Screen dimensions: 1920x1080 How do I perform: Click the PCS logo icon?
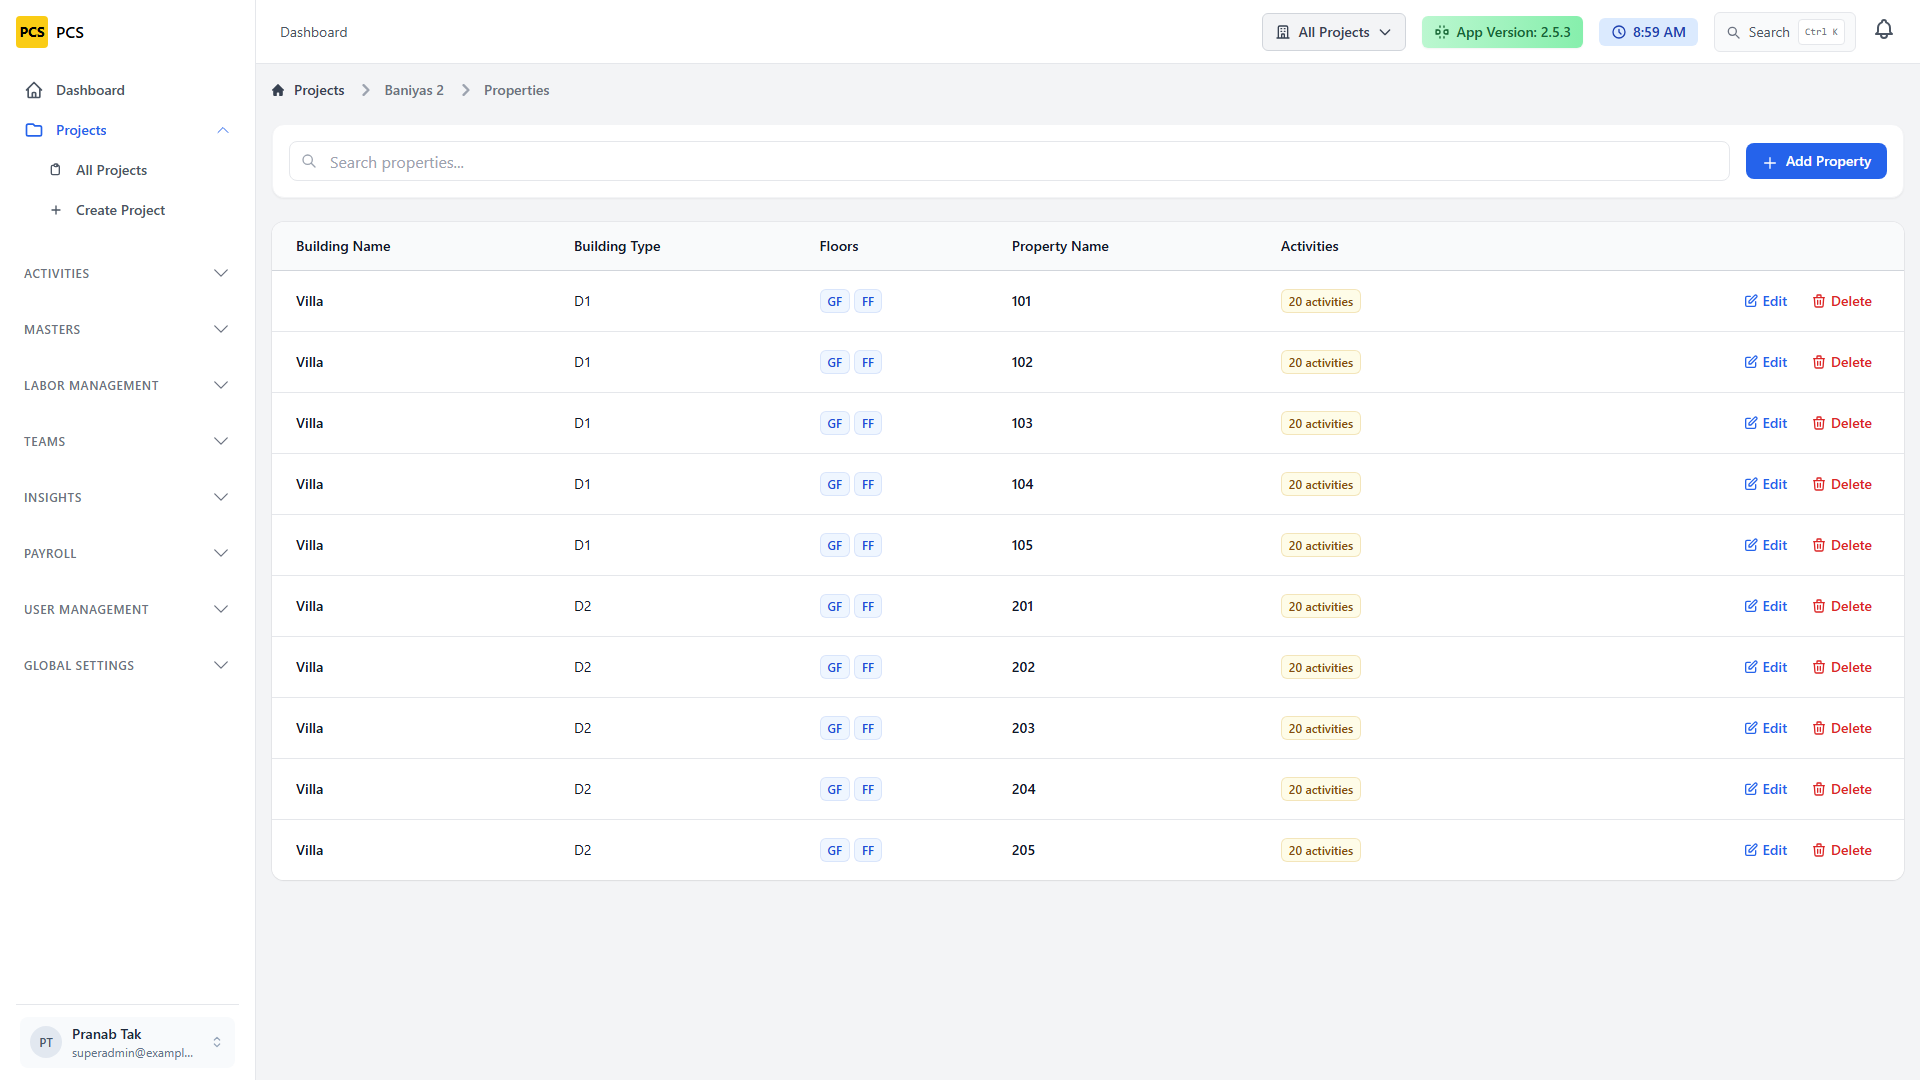pyautogui.click(x=32, y=32)
